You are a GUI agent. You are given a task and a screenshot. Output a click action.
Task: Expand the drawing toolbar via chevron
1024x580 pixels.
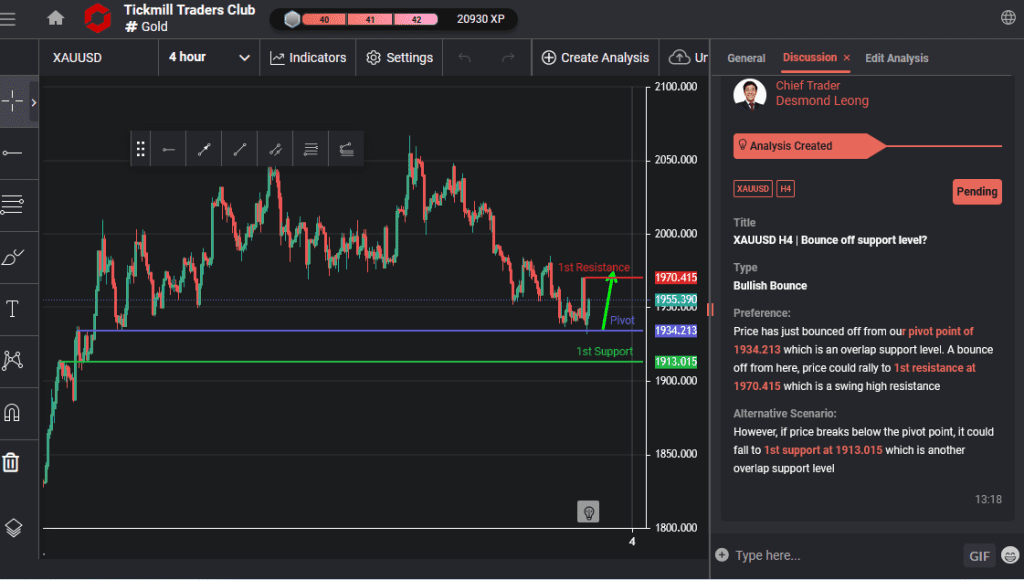point(33,101)
